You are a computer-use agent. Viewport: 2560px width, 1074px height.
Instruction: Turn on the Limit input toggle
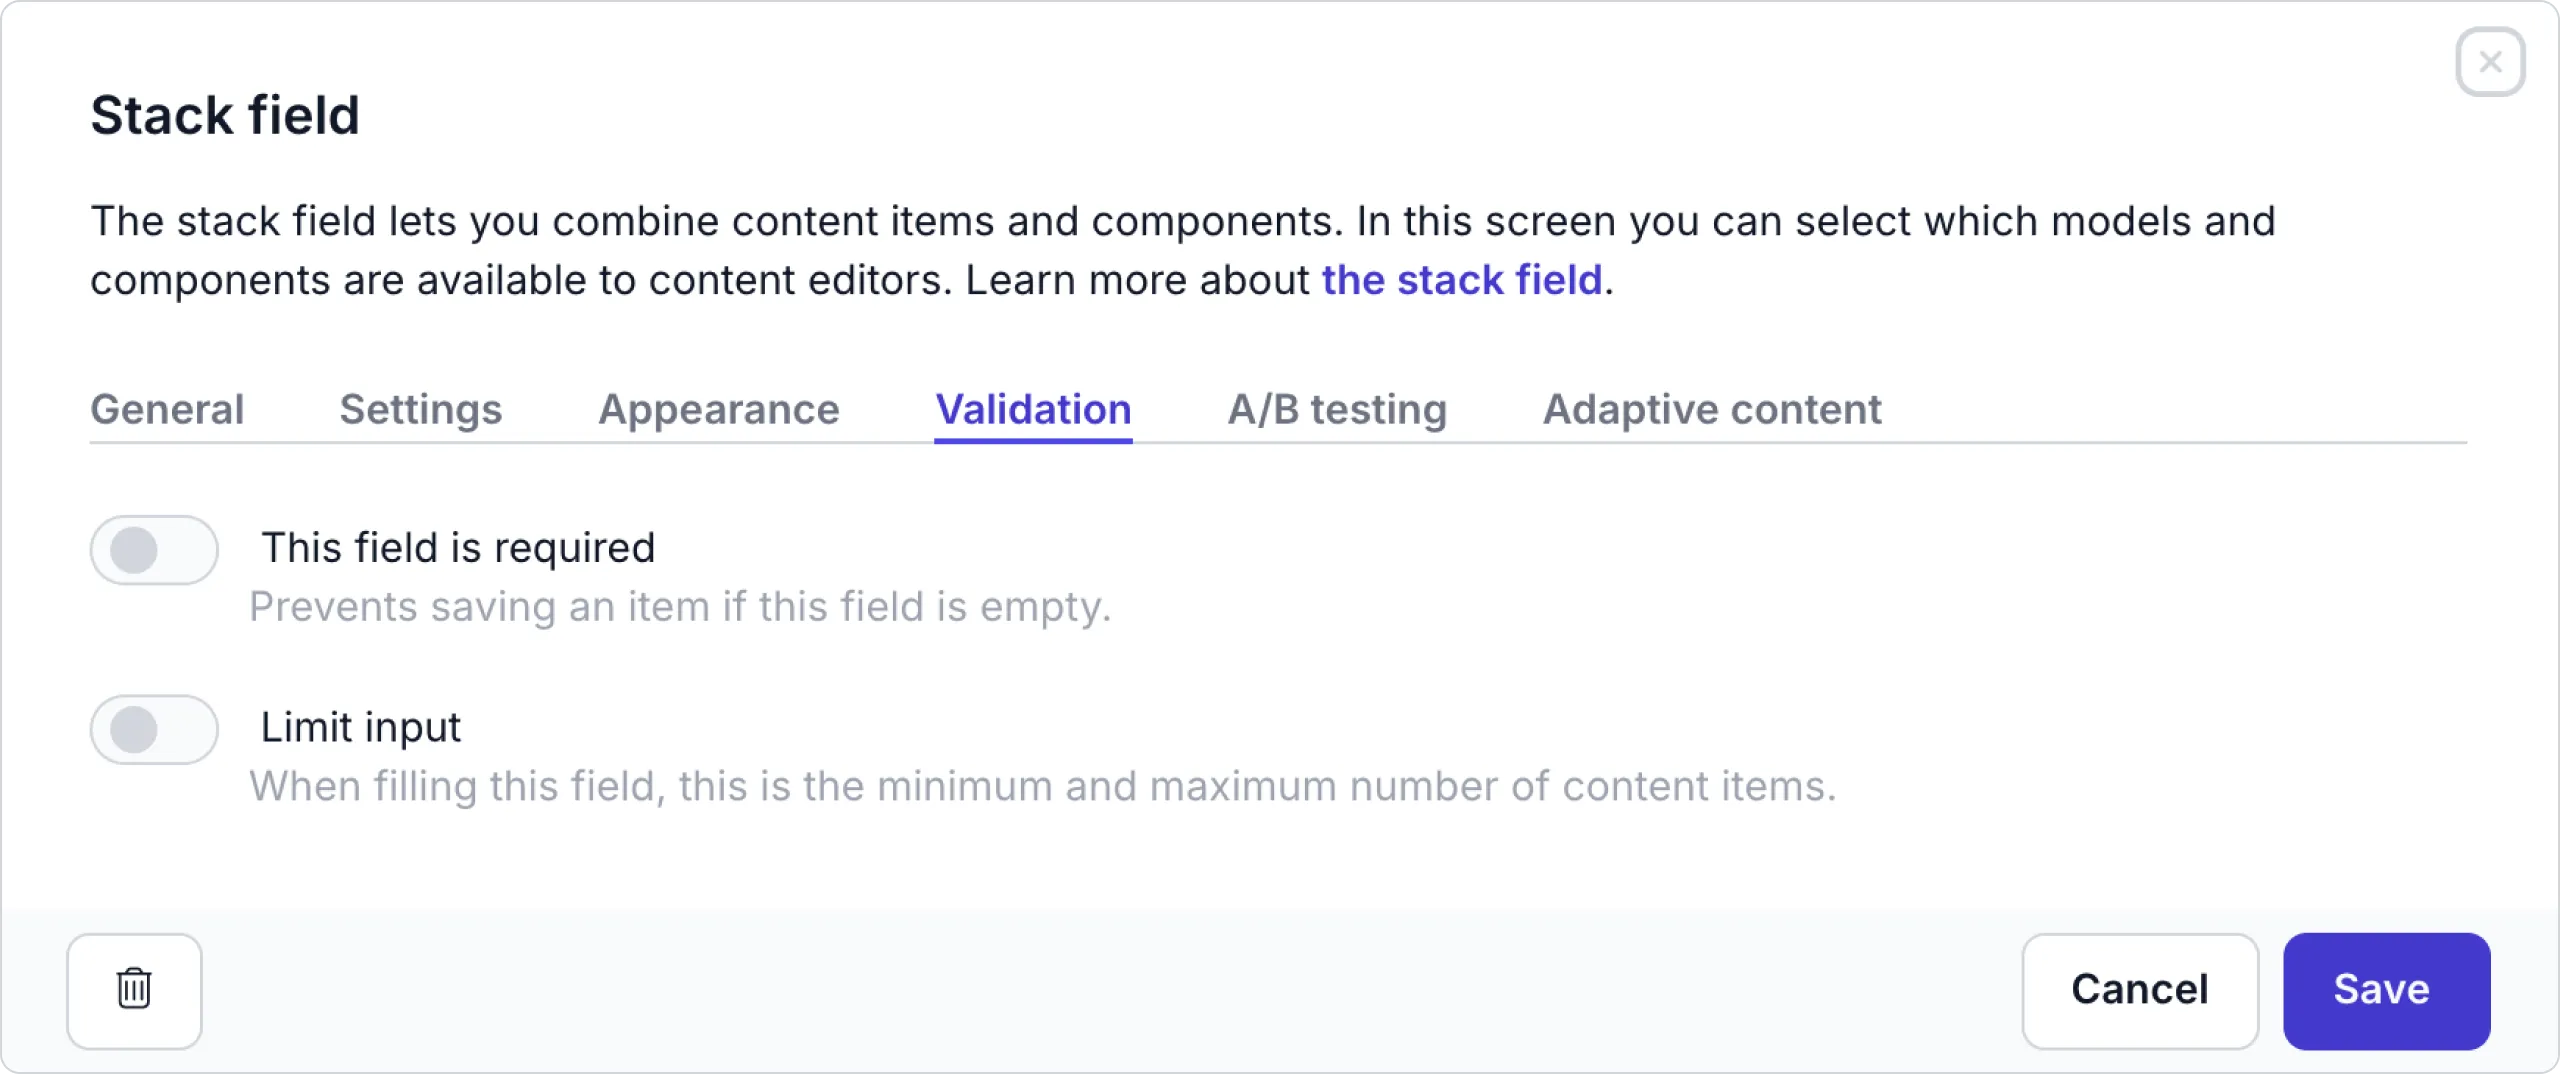pos(154,729)
